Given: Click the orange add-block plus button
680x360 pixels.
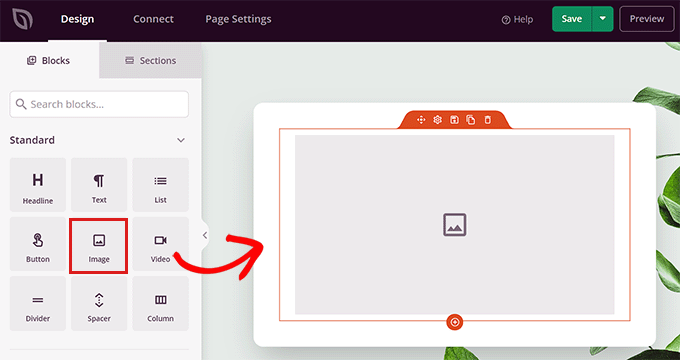Looking at the screenshot, I should (x=454, y=322).
